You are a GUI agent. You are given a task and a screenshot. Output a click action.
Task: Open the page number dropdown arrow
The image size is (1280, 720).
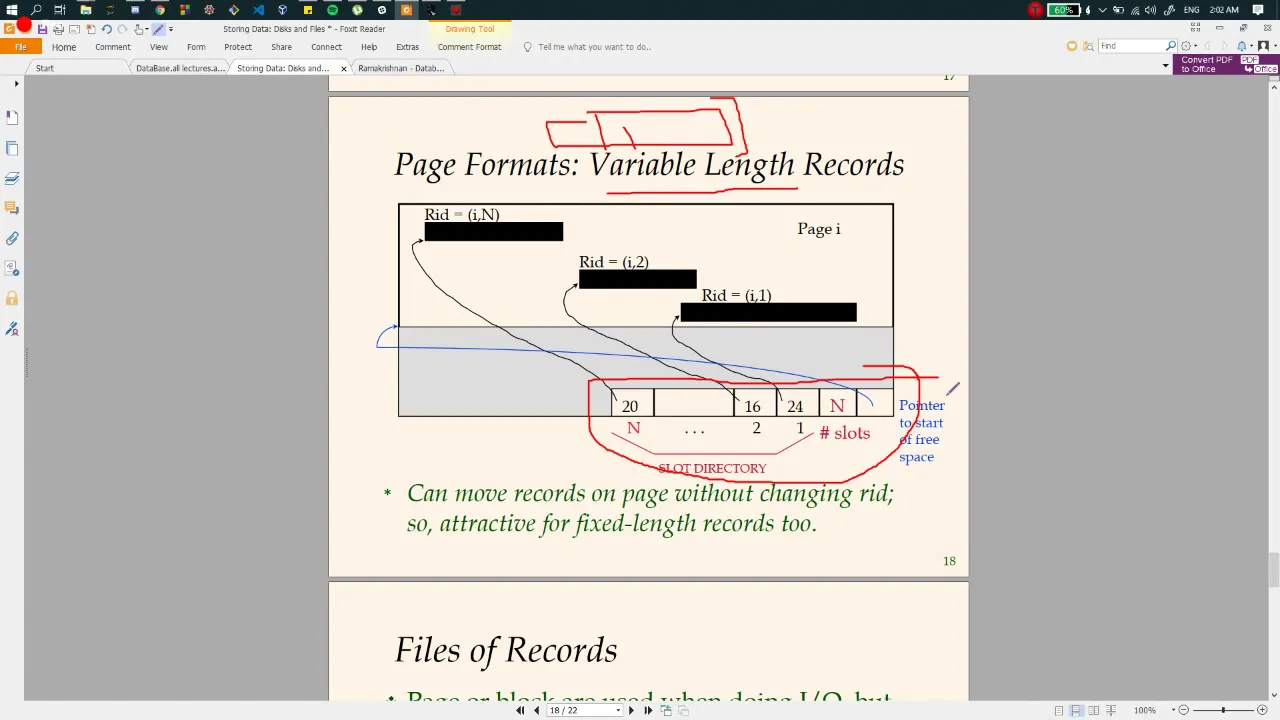(618, 710)
